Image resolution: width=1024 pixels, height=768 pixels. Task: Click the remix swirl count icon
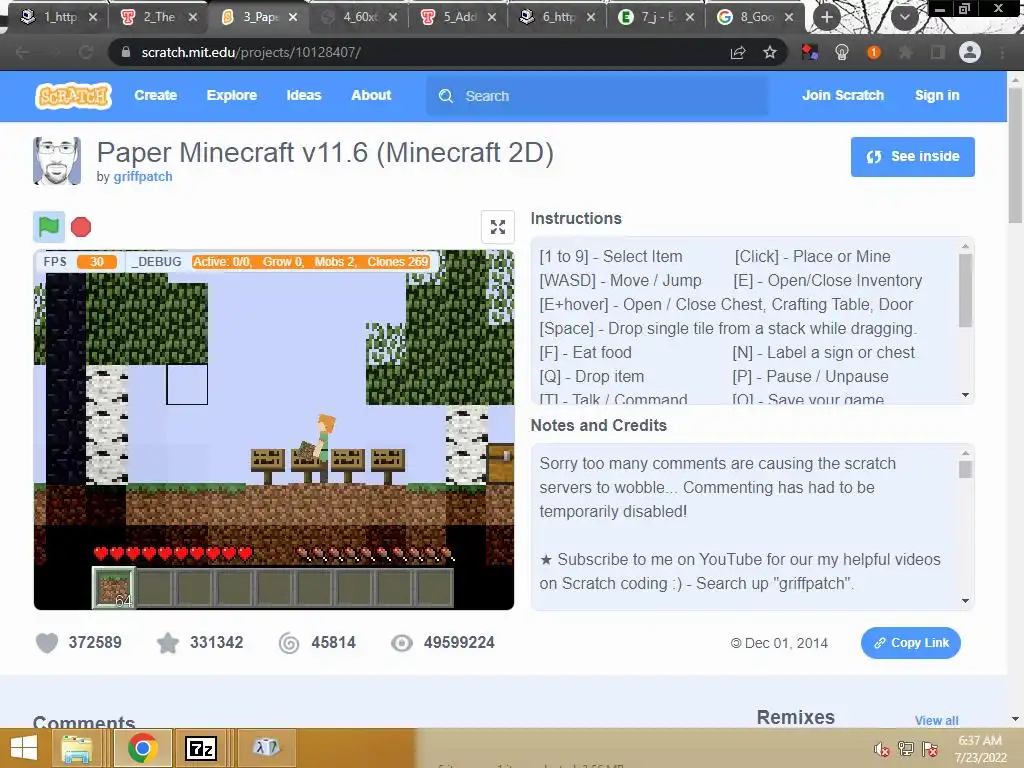[x=289, y=643]
